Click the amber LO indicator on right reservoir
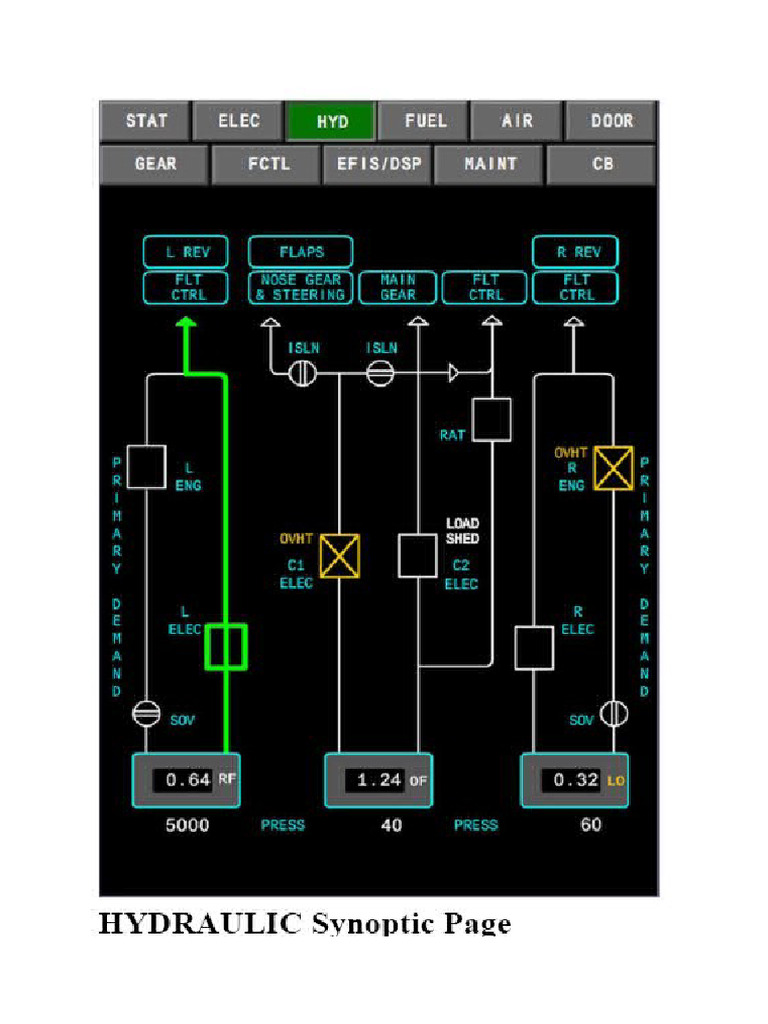 tap(616, 780)
